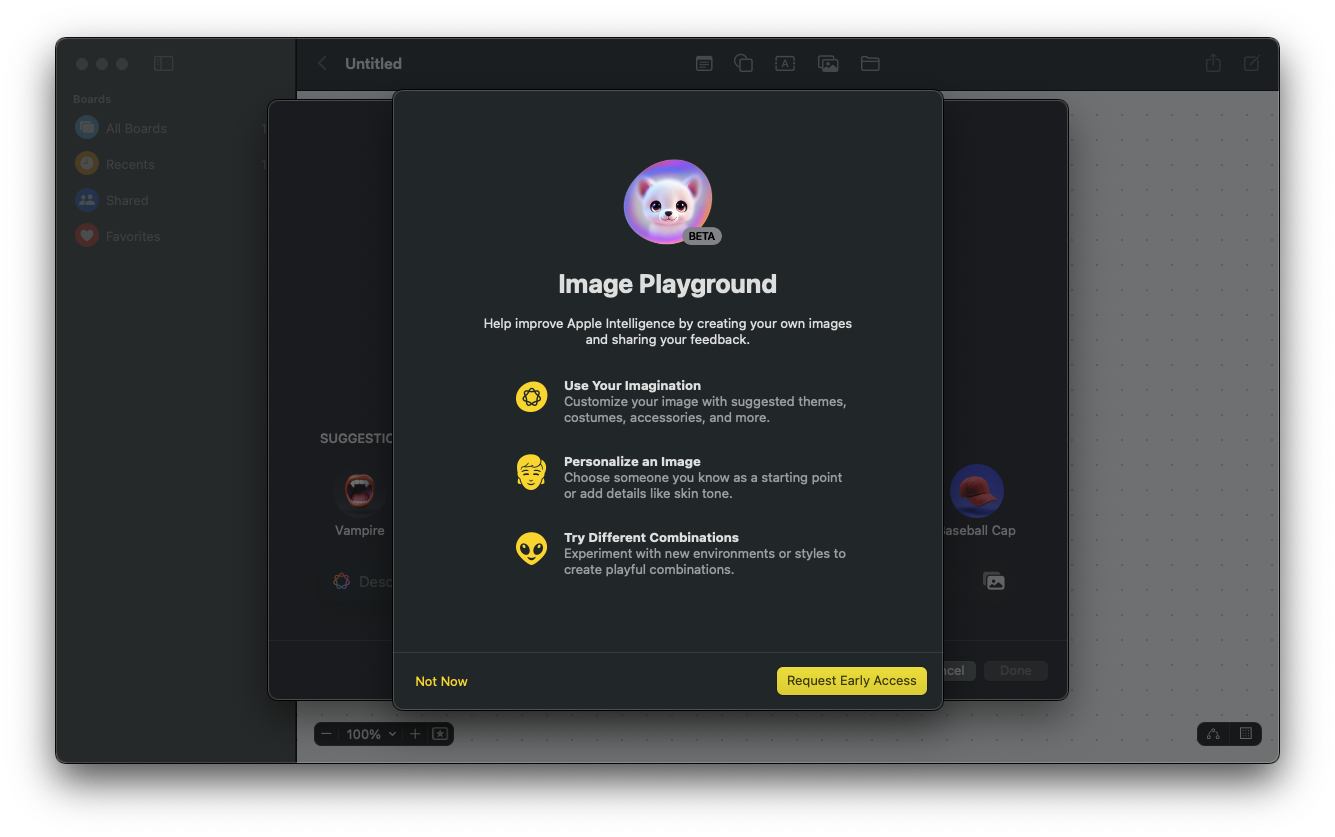This screenshot has width=1335, height=837.
Task: Click the Personalize an Image heading text
Action: tap(632, 461)
